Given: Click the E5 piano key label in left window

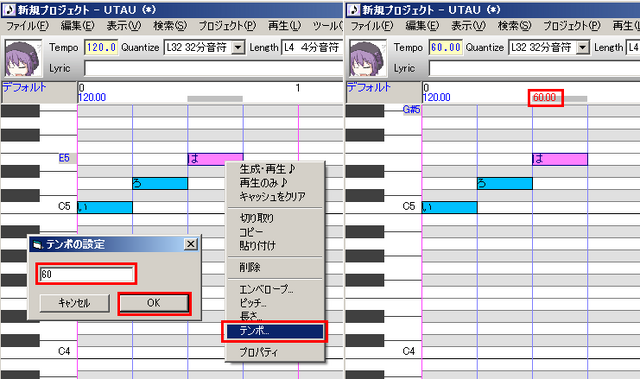Looking at the screenshot, I should pos(64,158).
